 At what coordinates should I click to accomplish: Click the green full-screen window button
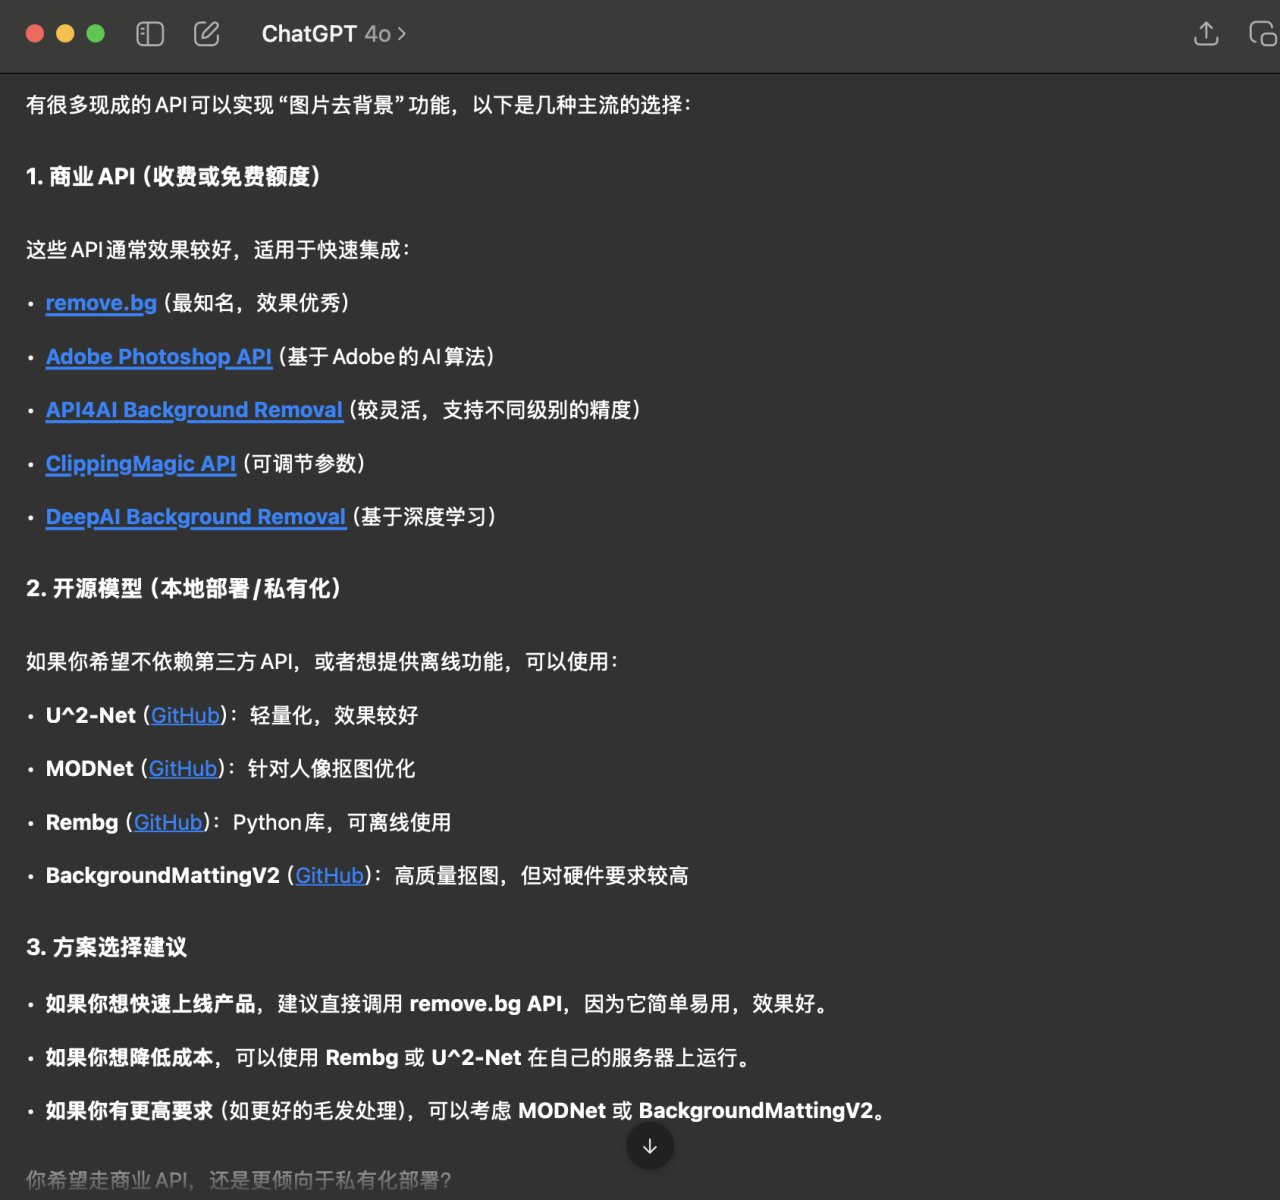[96, 34]
